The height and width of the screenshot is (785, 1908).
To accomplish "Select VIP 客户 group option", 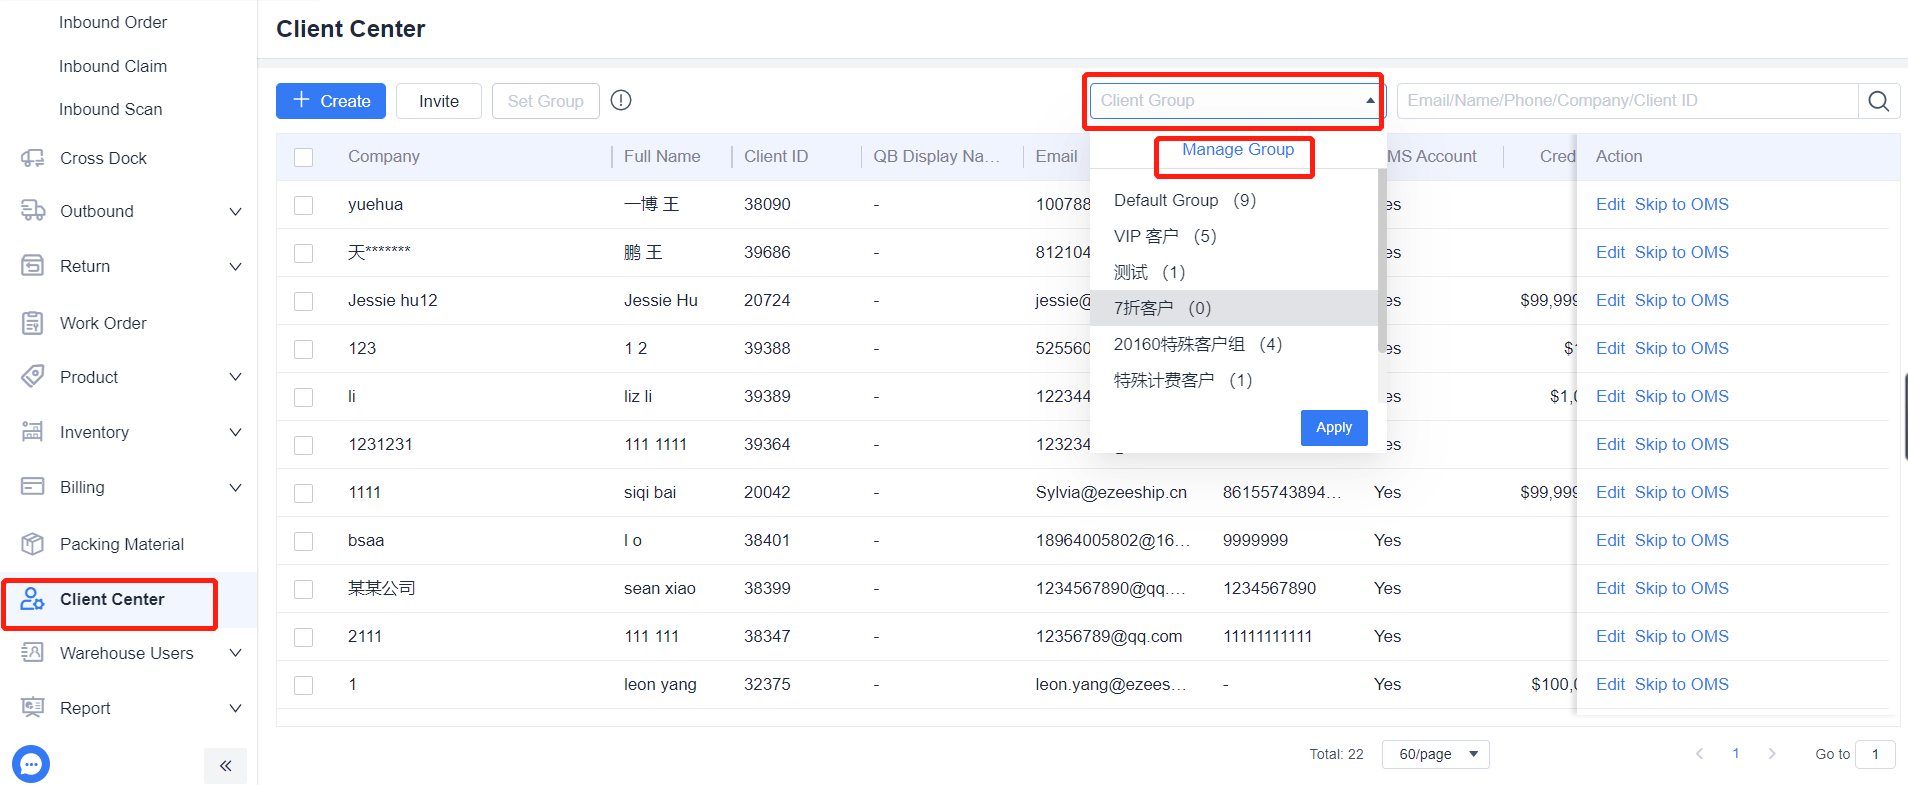I will 1165,236.
